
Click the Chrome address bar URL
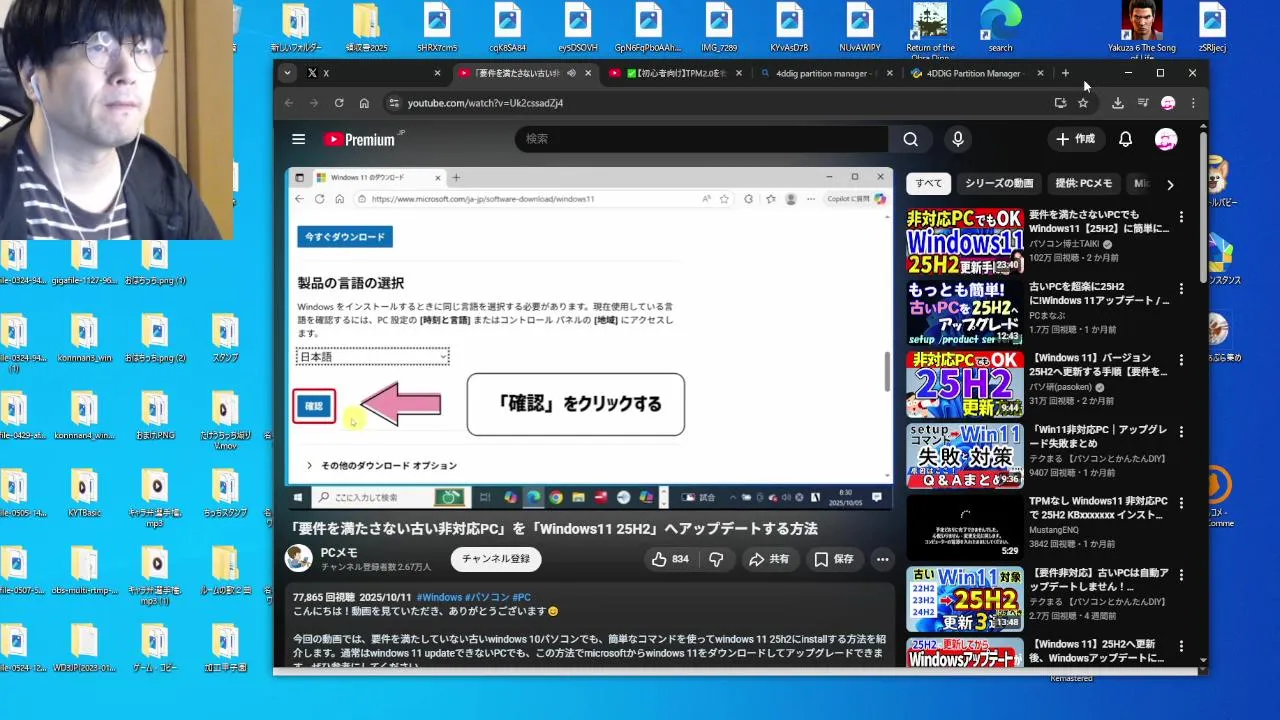[x=485, y=103]
